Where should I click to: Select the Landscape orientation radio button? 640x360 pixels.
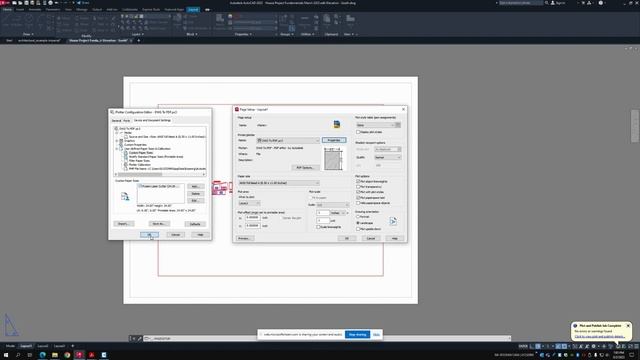point(358,223)
